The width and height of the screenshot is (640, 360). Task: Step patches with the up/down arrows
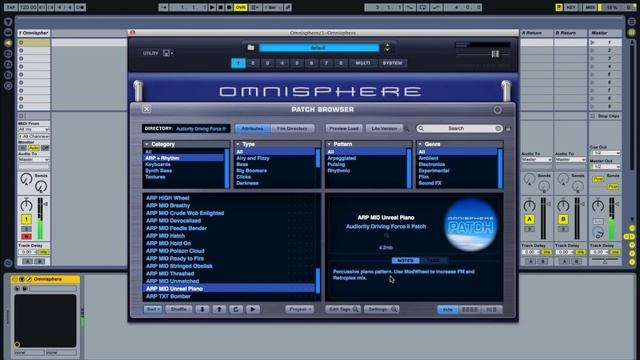pos(387,48)
